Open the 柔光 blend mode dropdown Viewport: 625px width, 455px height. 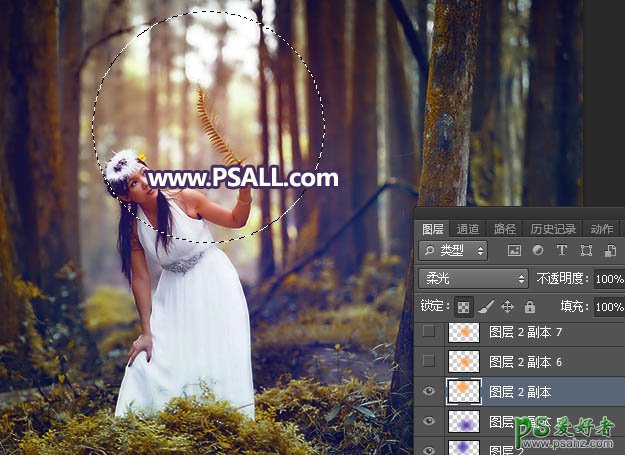pos(472,279)
